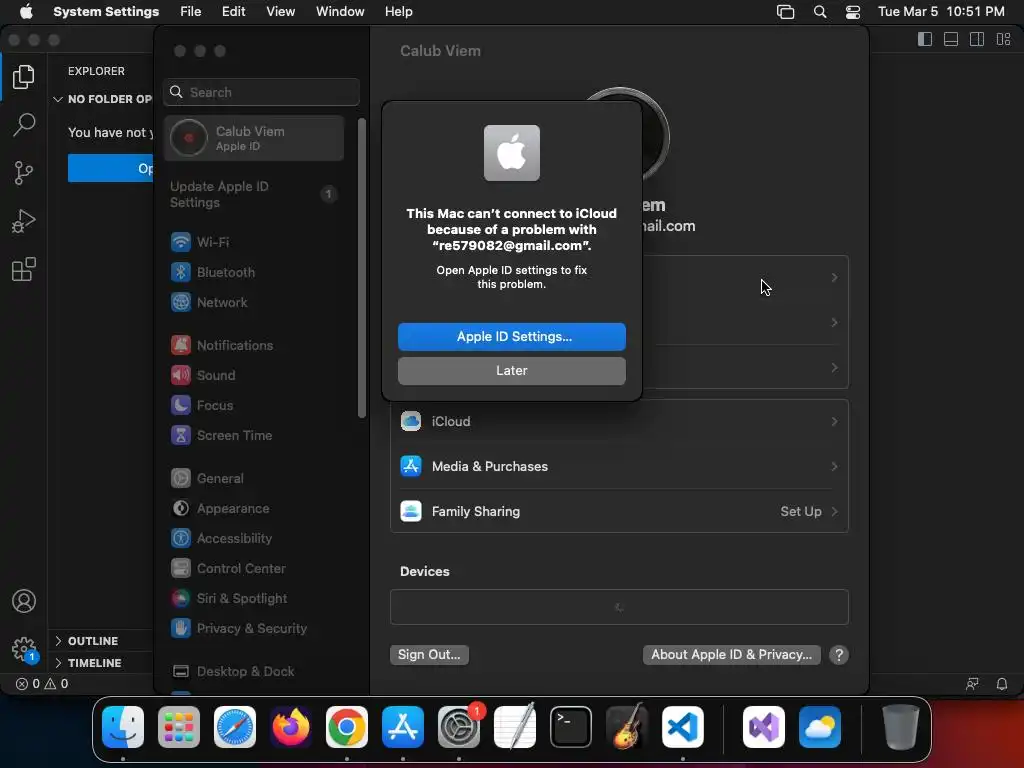Open VS Code Source Control icon

coord(24,173)
